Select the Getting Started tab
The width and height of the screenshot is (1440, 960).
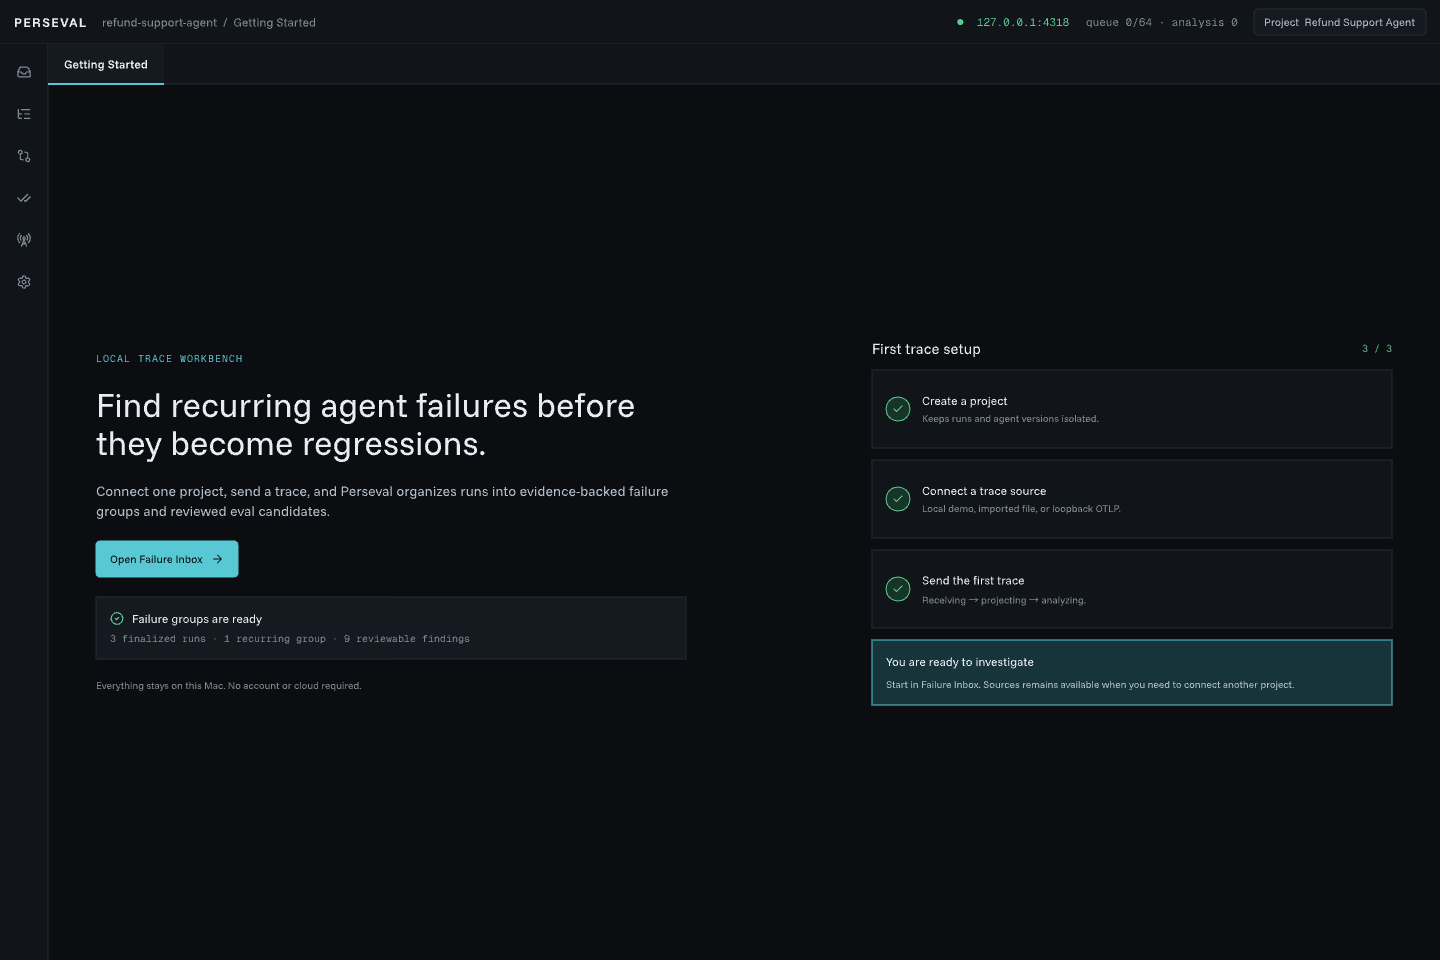(106, 64)
